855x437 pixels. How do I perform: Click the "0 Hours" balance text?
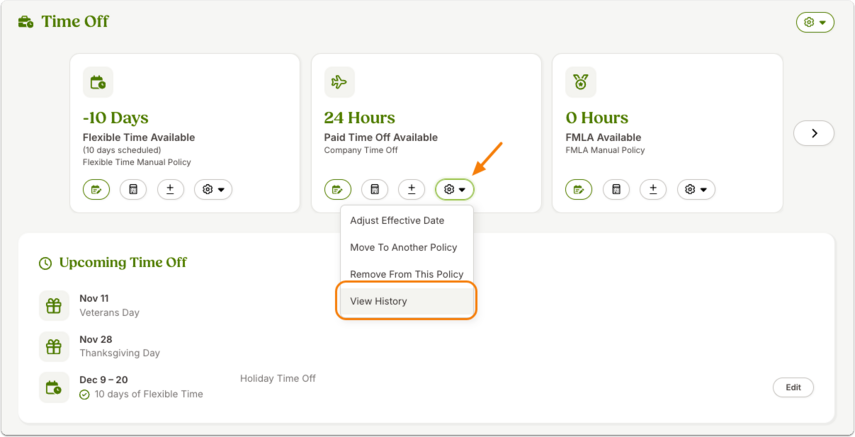[597, 118]
